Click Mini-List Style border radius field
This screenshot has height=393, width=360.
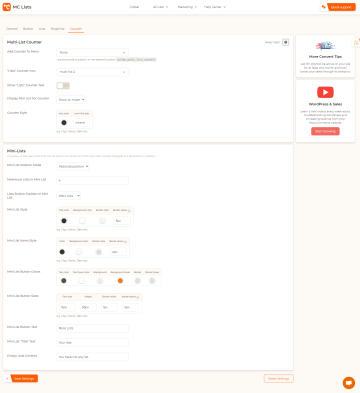pos(122,221)
